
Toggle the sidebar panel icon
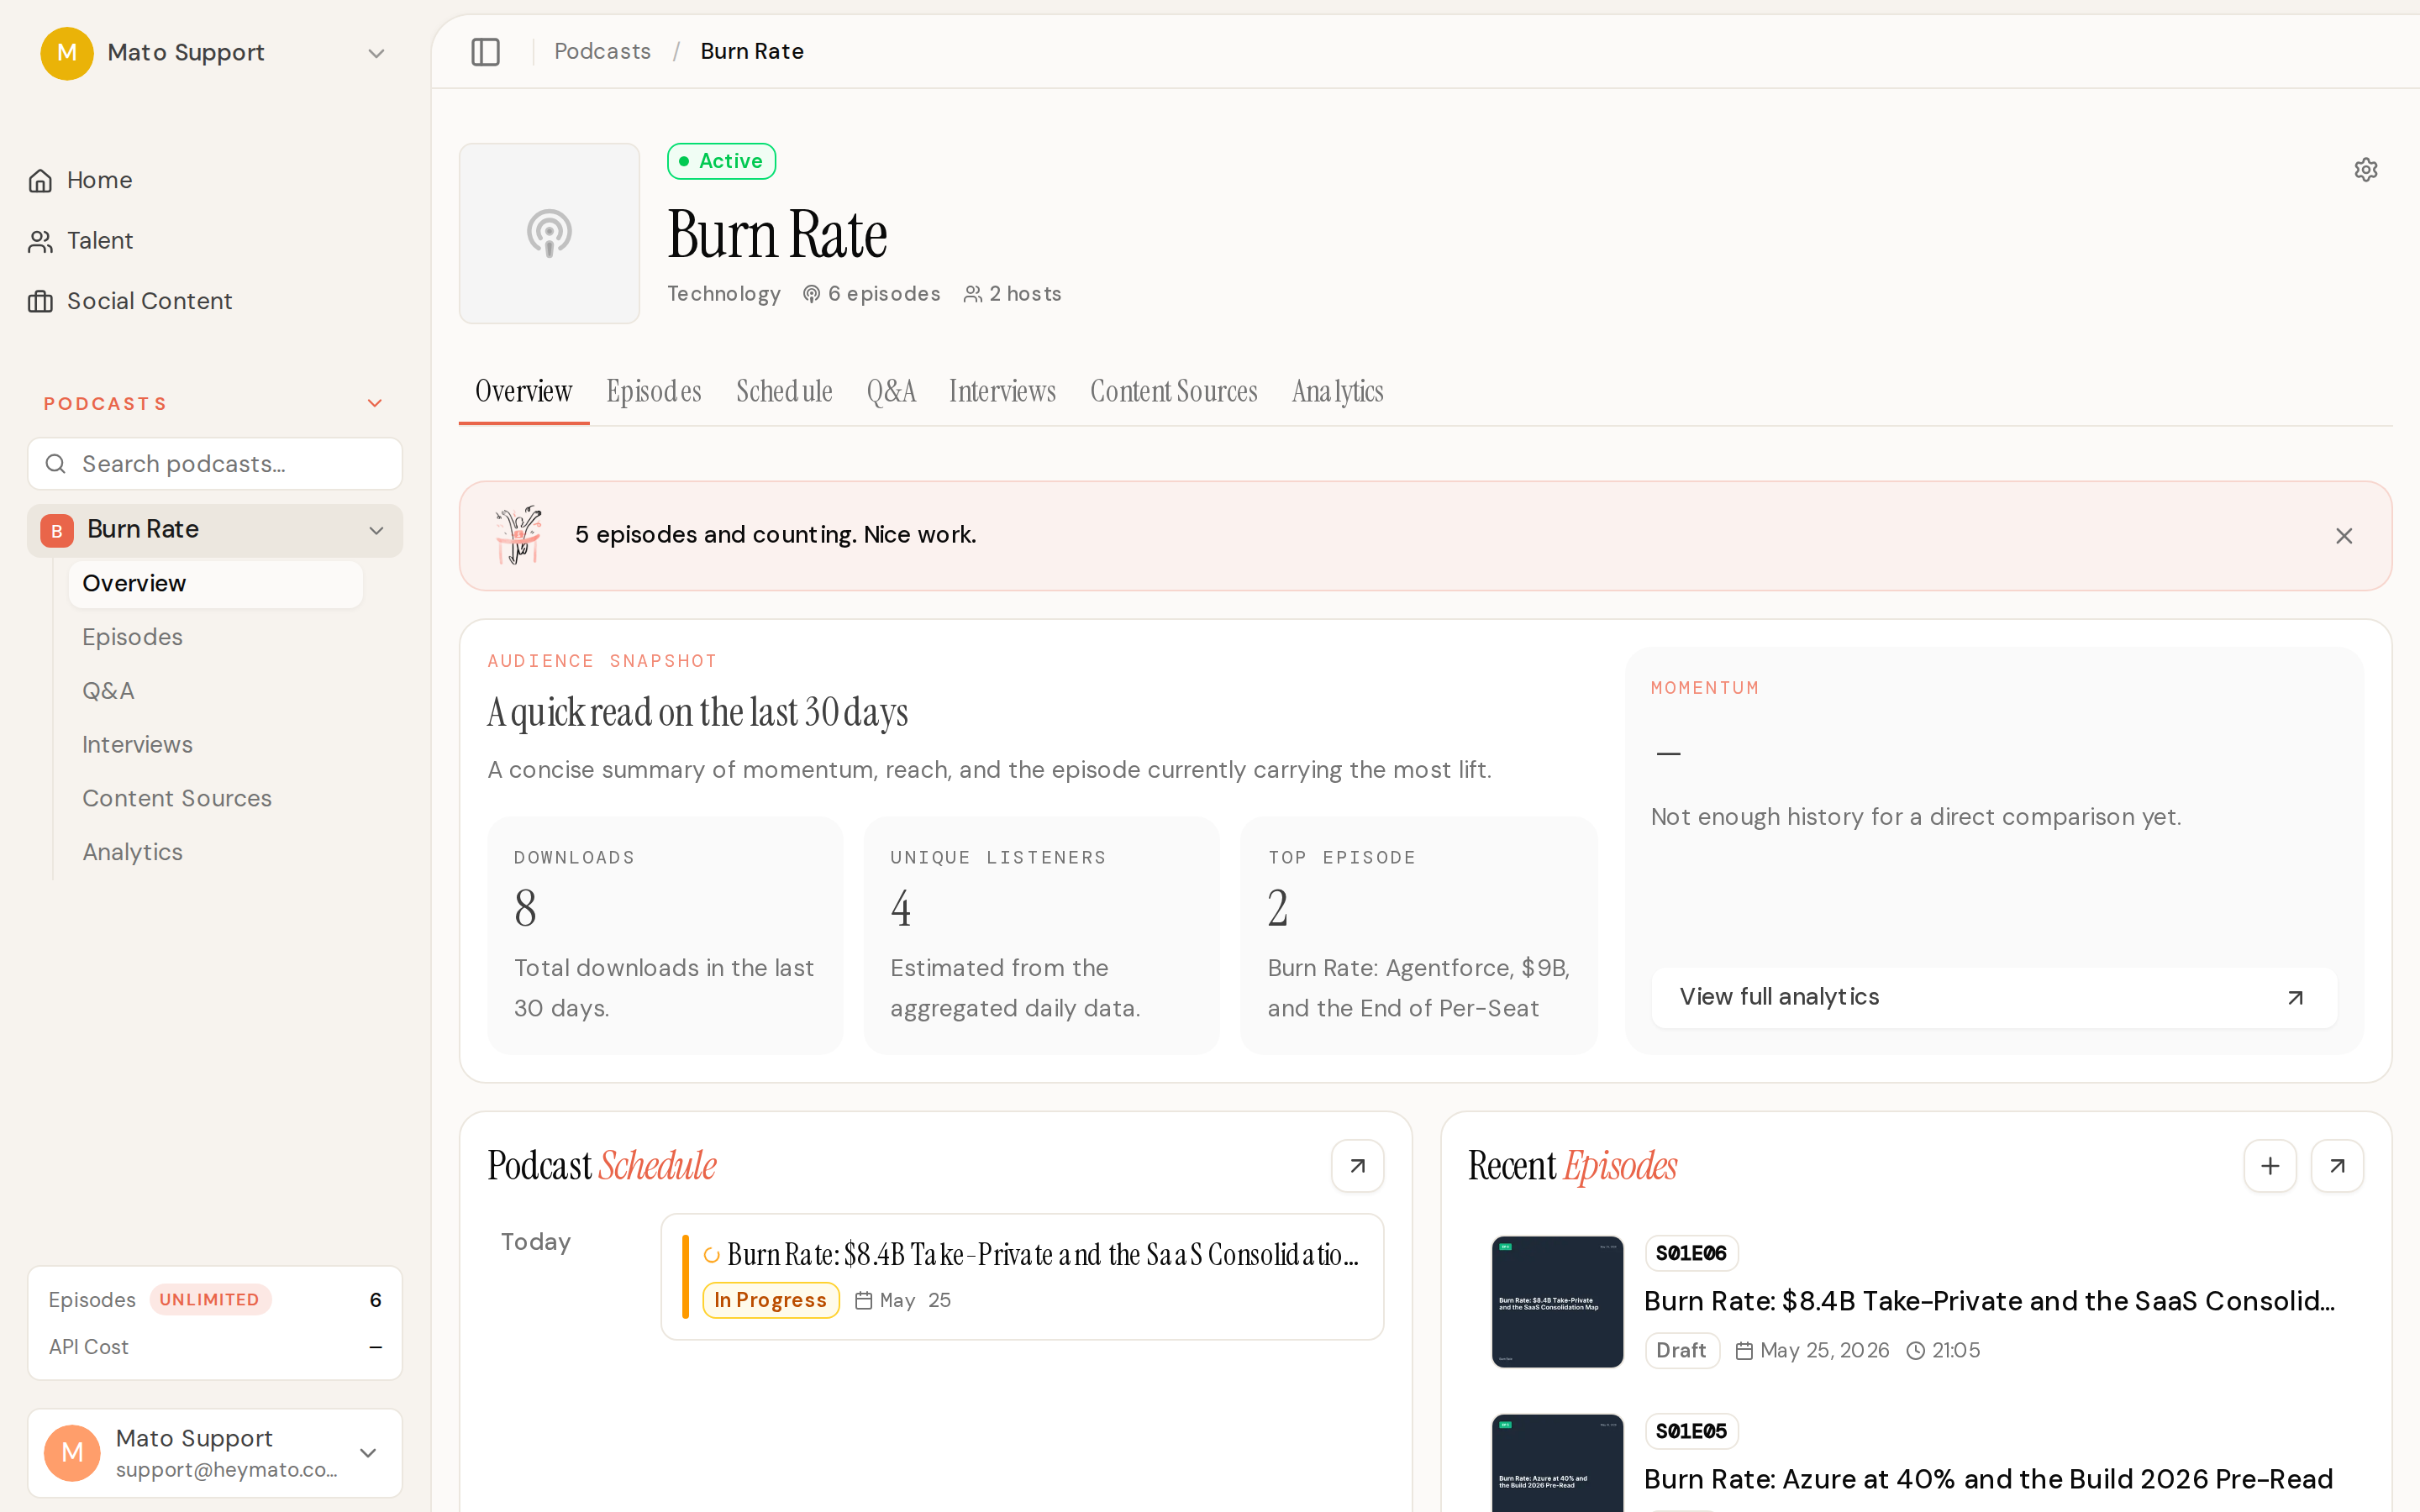coord(485,51)
